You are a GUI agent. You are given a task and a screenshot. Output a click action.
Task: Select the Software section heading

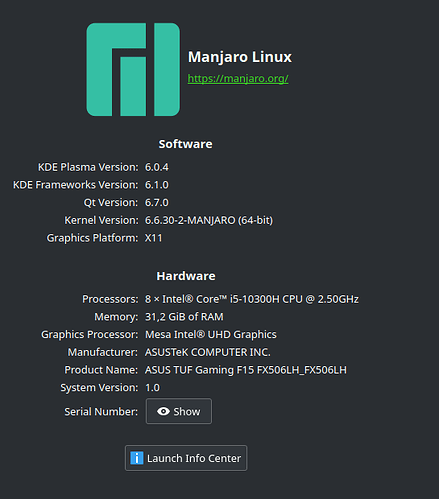click(x=185, y=144)
